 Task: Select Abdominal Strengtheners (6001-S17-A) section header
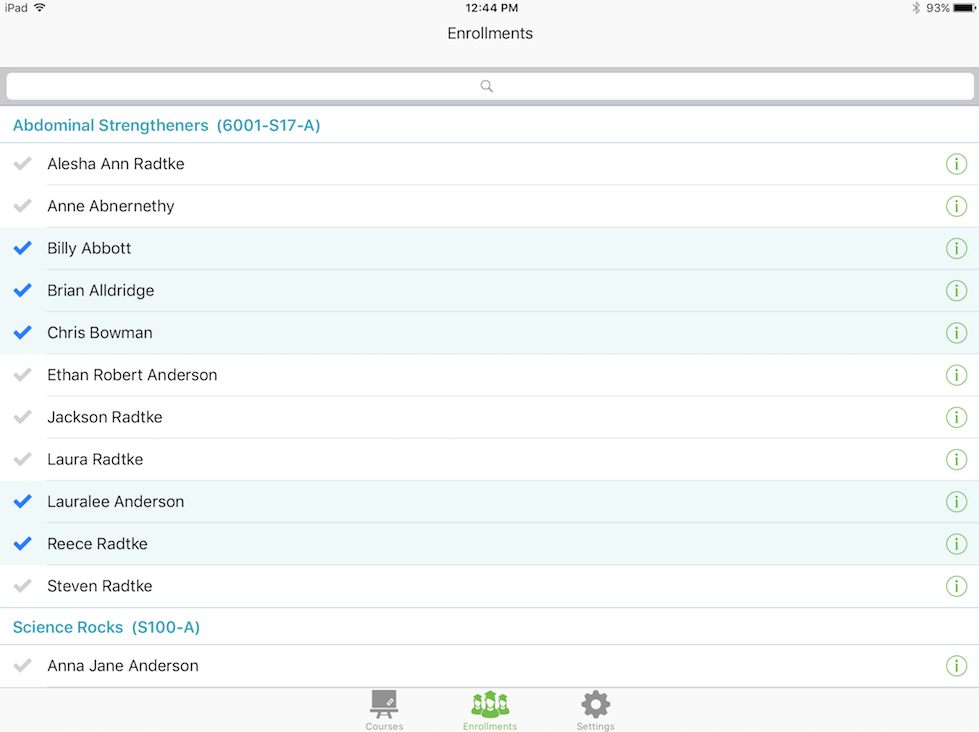[x=167, y=126]
